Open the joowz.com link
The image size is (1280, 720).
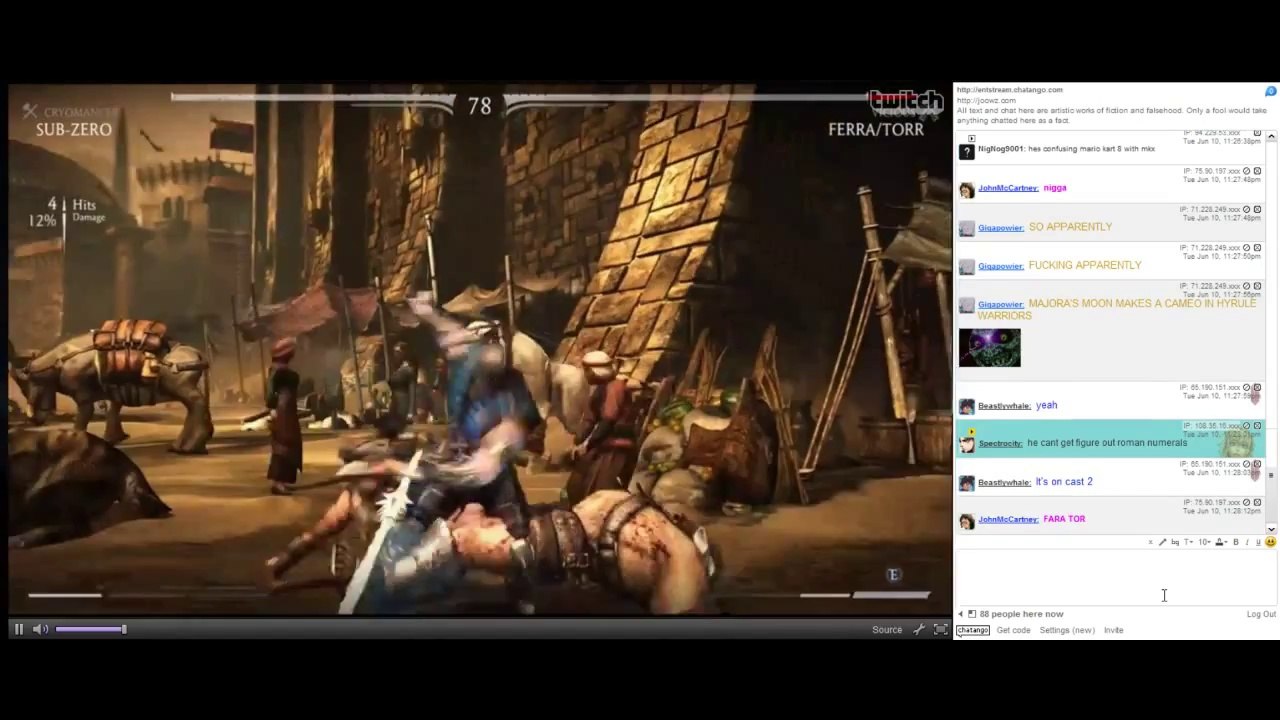pos(986,100)
